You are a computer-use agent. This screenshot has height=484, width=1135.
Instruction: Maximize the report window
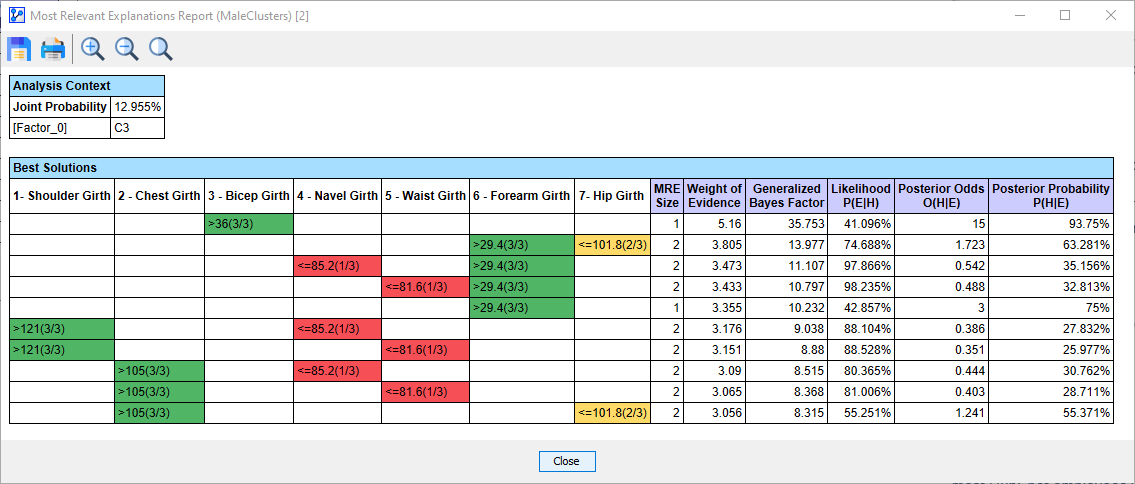tap(1065, 15)
